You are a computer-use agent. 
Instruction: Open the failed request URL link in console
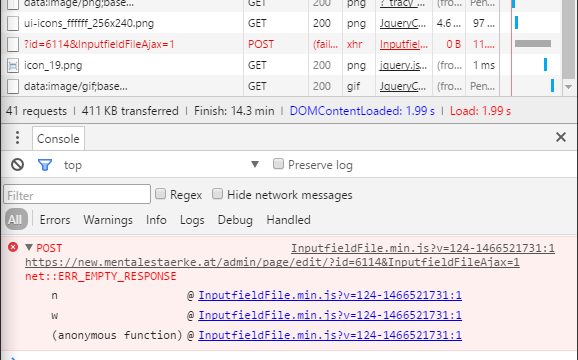tap(272, 262)
